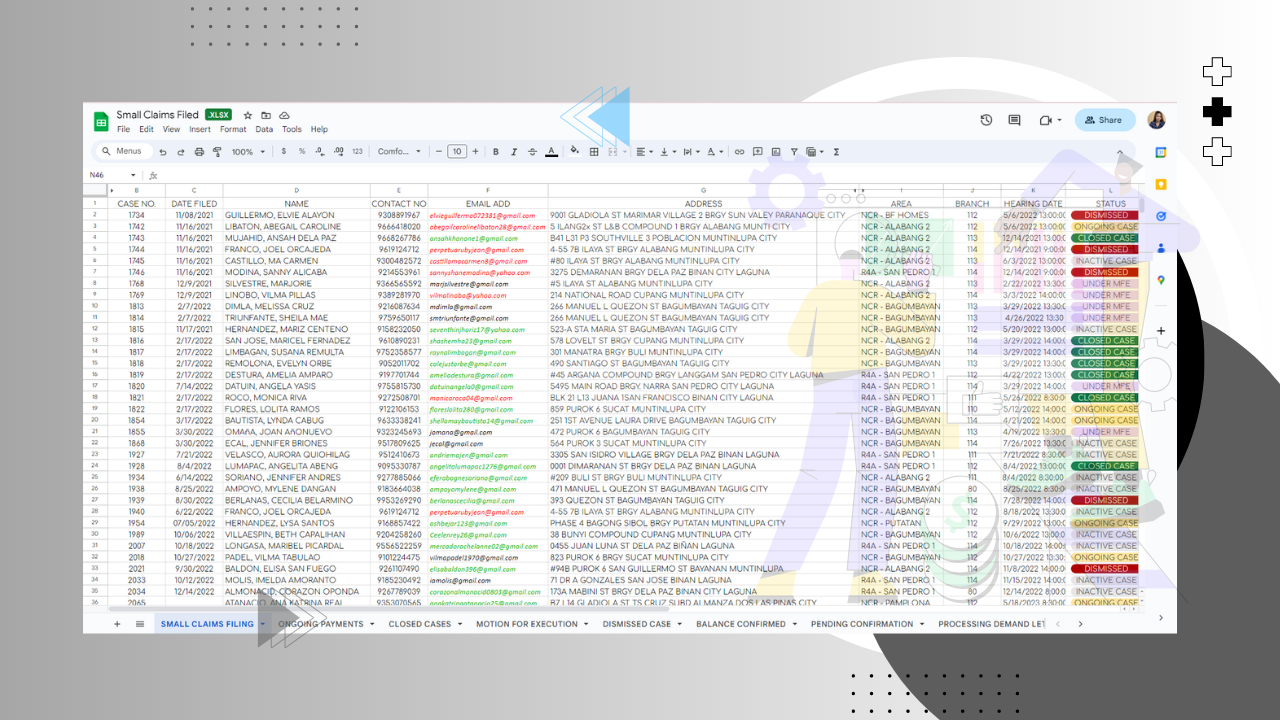This screenshot has width=1280, height=720.
Task: Insert a link
Action: click(740, 152)
